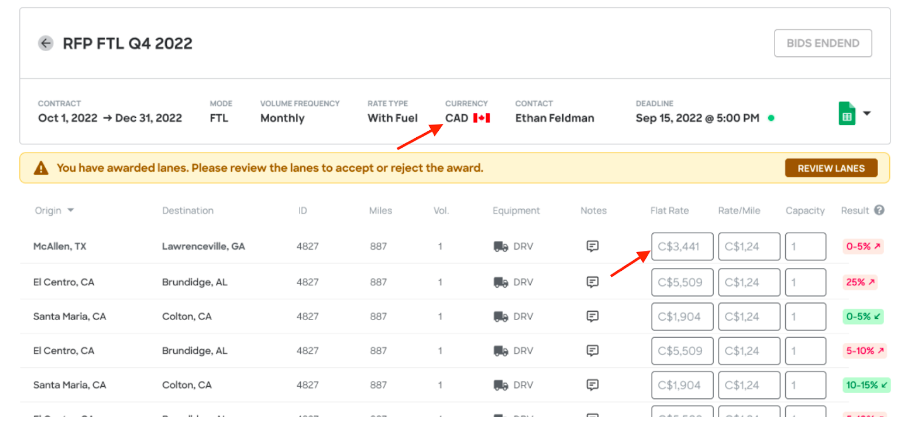This screenshot has width=914, height=428.
Task: Click the Flat Rate column header
Action: click(670, 211)
